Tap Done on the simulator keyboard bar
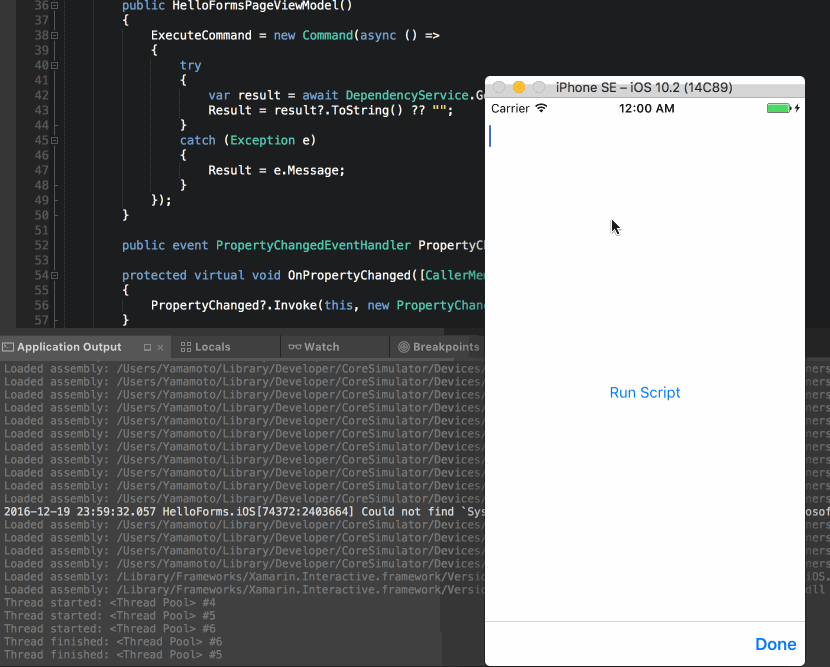The height and width of the screenshot is (667, 830). [x=775, y=644]
